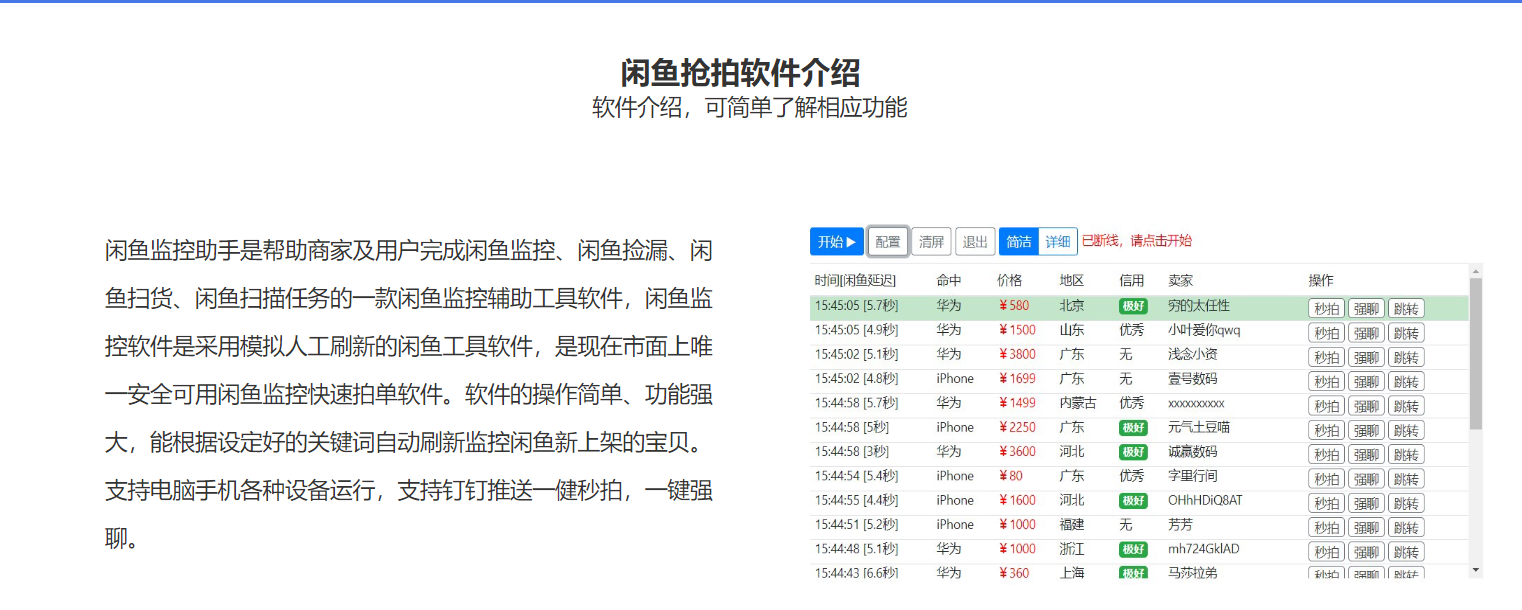Image resolution: width=1522 pixels, height=610 pixels.
Task: Click the software interface preview image
Action: click(1146, 400)
